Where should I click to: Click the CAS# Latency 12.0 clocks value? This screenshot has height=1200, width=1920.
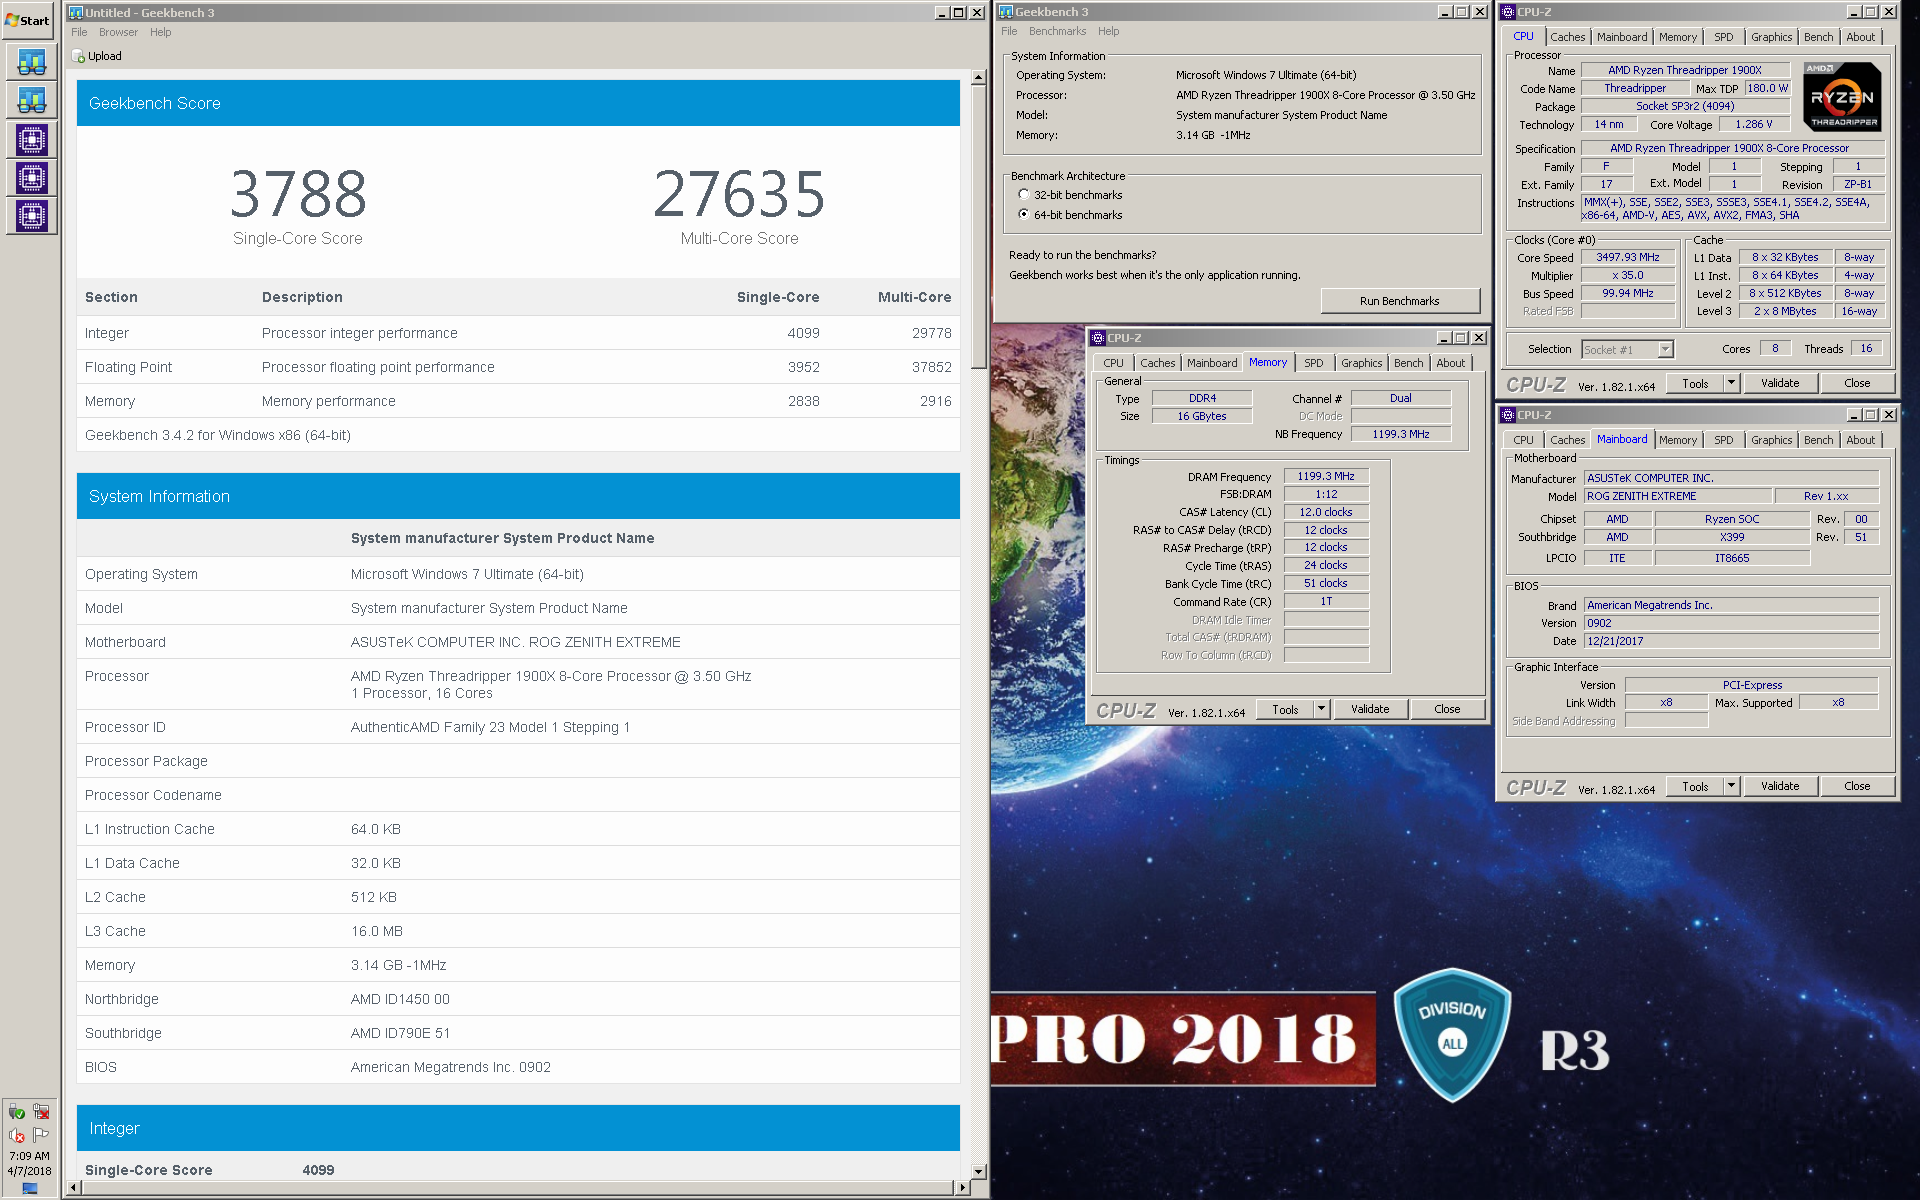pos(1326,512)
